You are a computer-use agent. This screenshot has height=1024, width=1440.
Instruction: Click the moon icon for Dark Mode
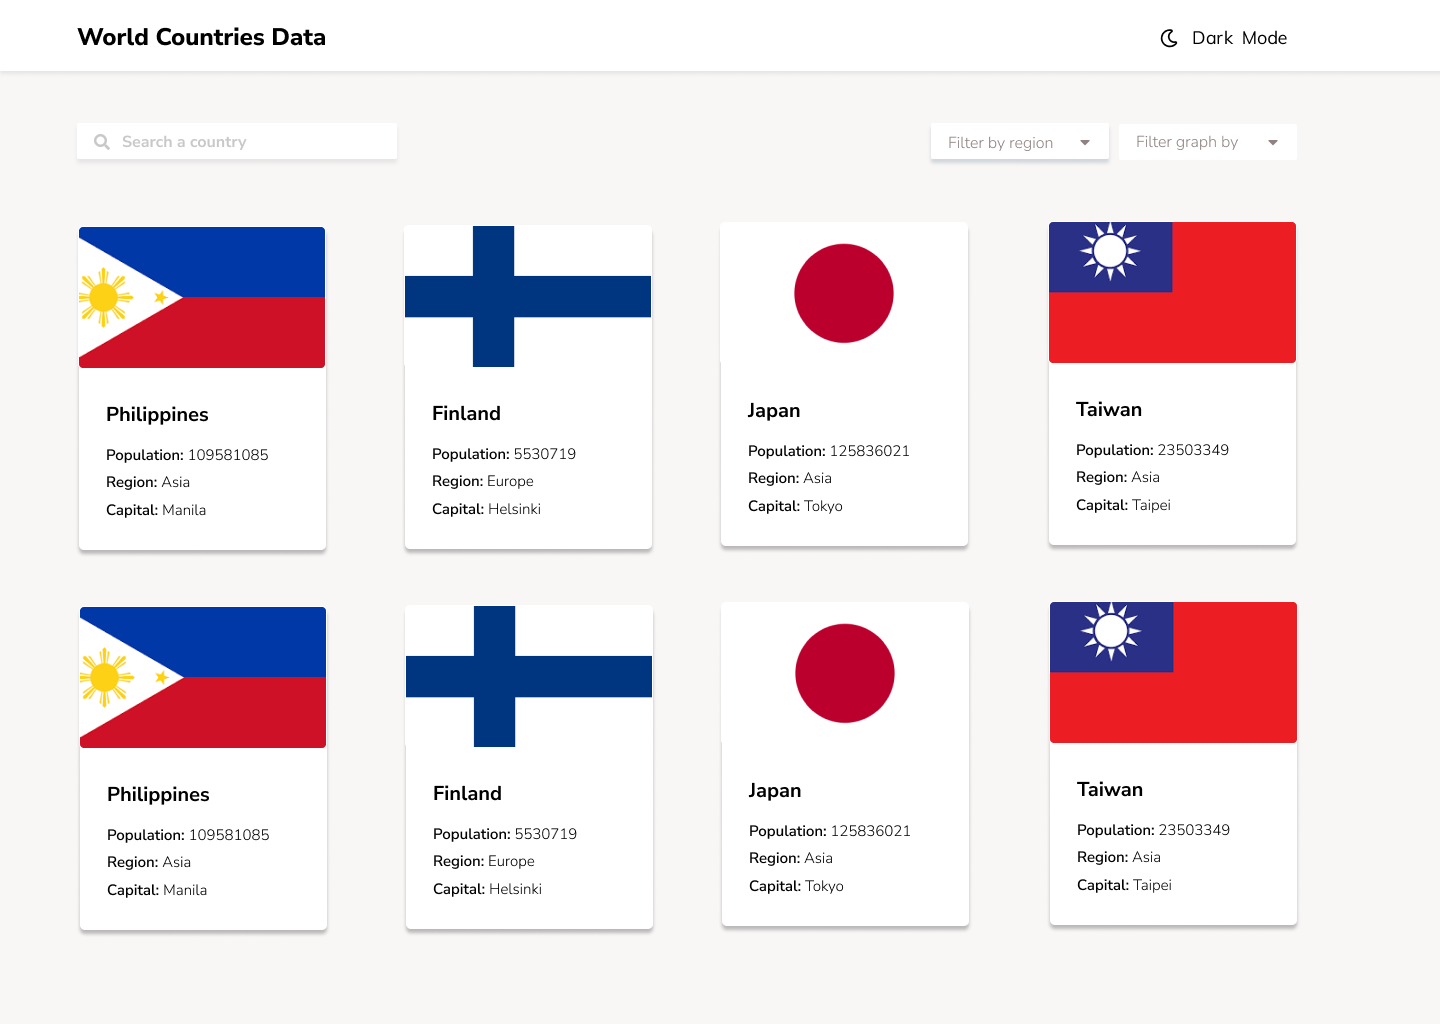click(1169, 37)
